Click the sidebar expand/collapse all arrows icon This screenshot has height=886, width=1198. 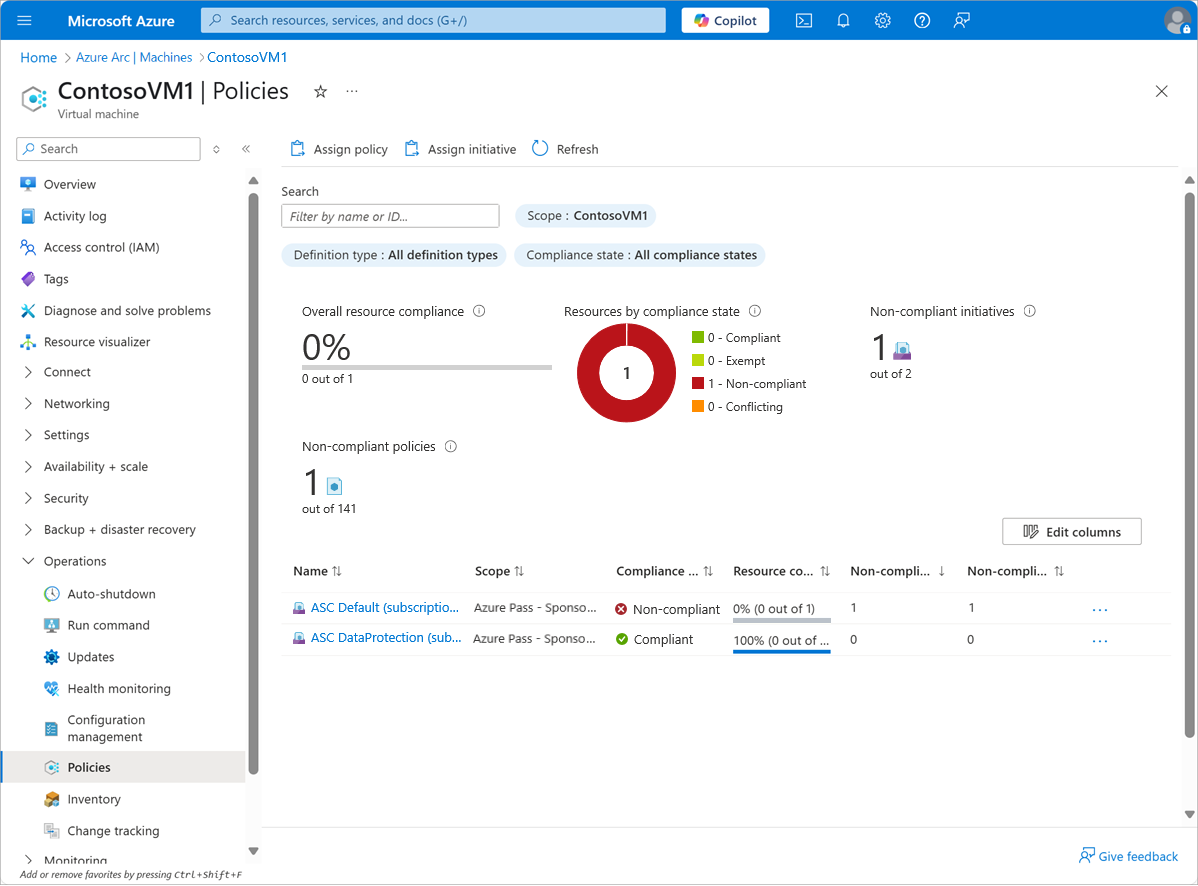[x=216, y=149]
